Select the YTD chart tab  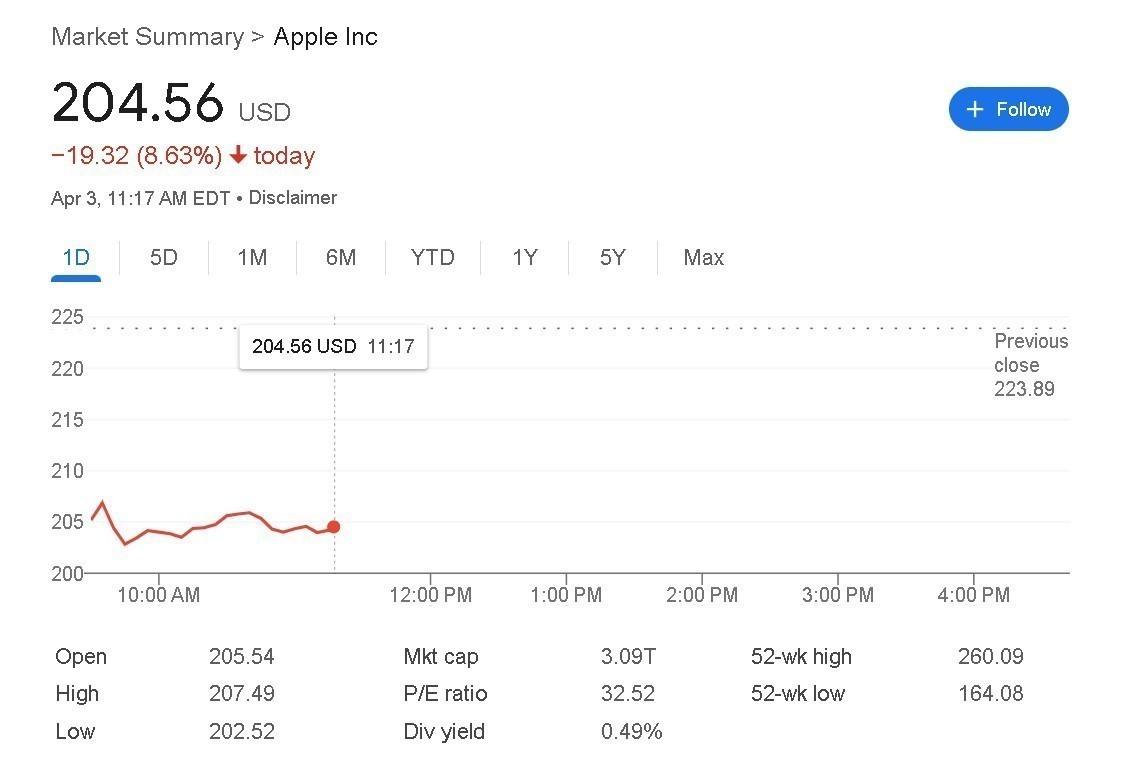(432, 258)
